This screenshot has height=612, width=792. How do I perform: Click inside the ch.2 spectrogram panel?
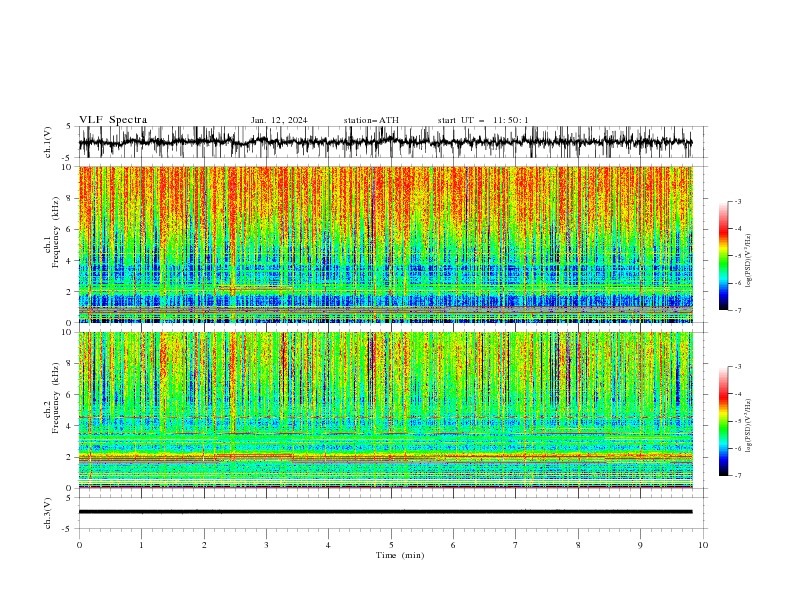[385, 410]
